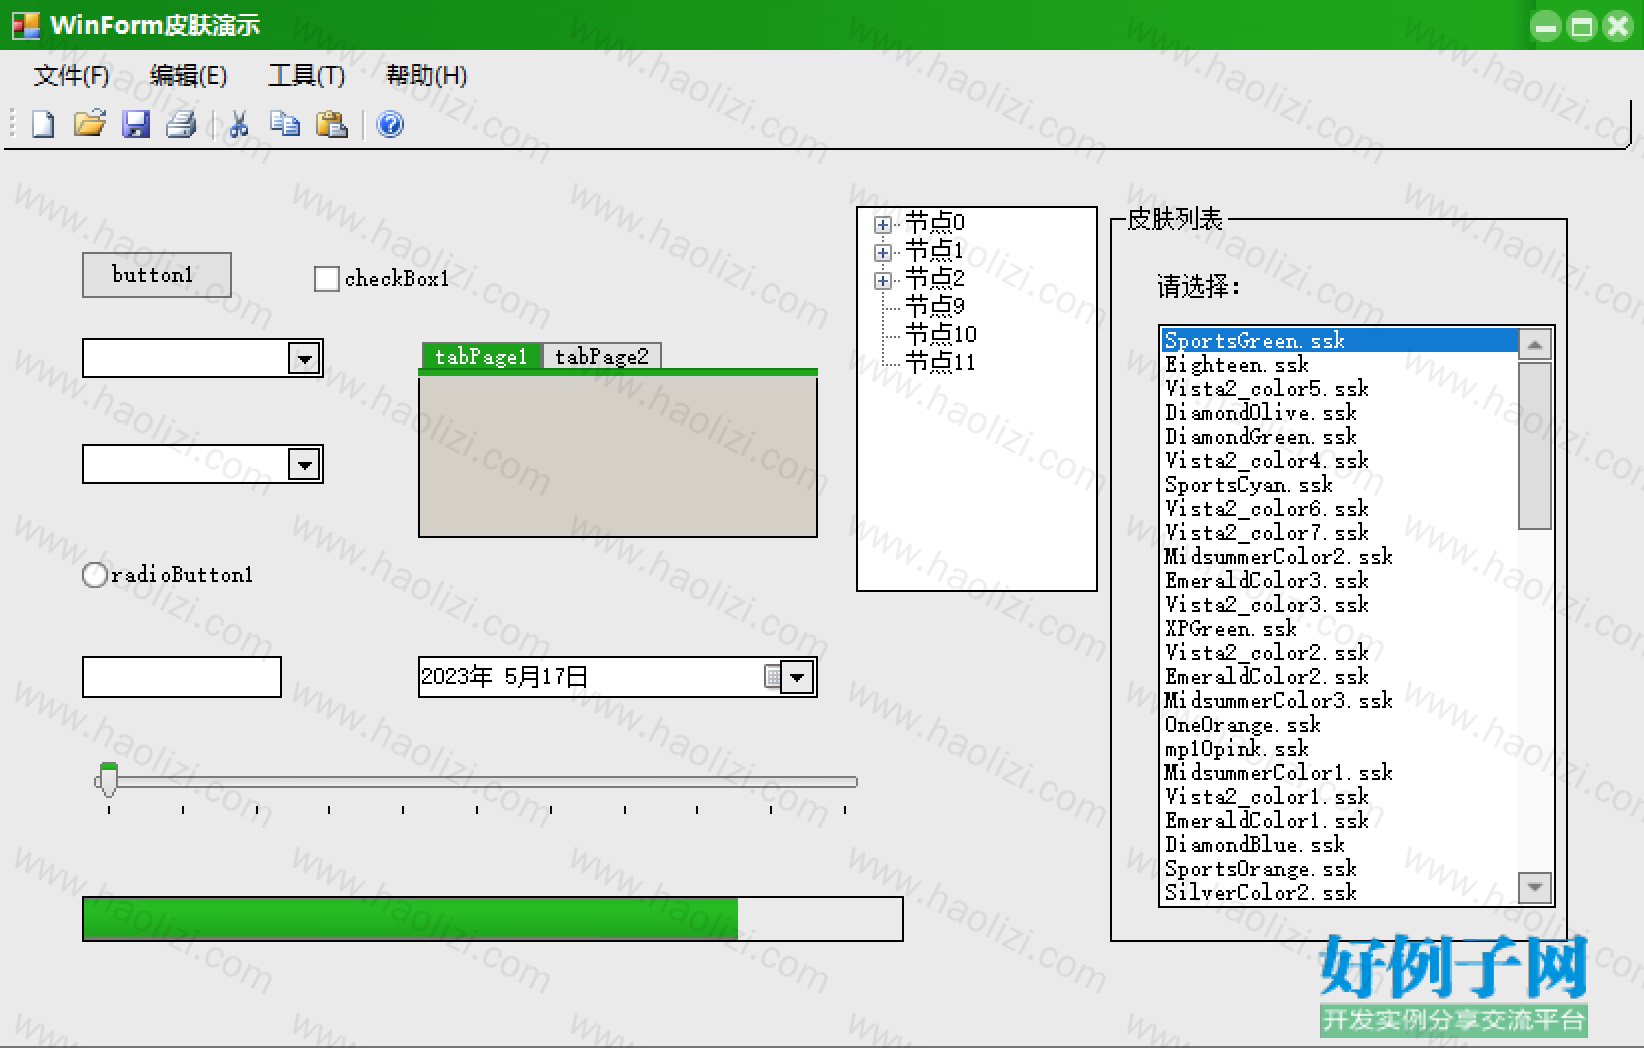Select Vista2_color2.ssk skin
The image size is (1644, 1048).
click(1340, 653)
